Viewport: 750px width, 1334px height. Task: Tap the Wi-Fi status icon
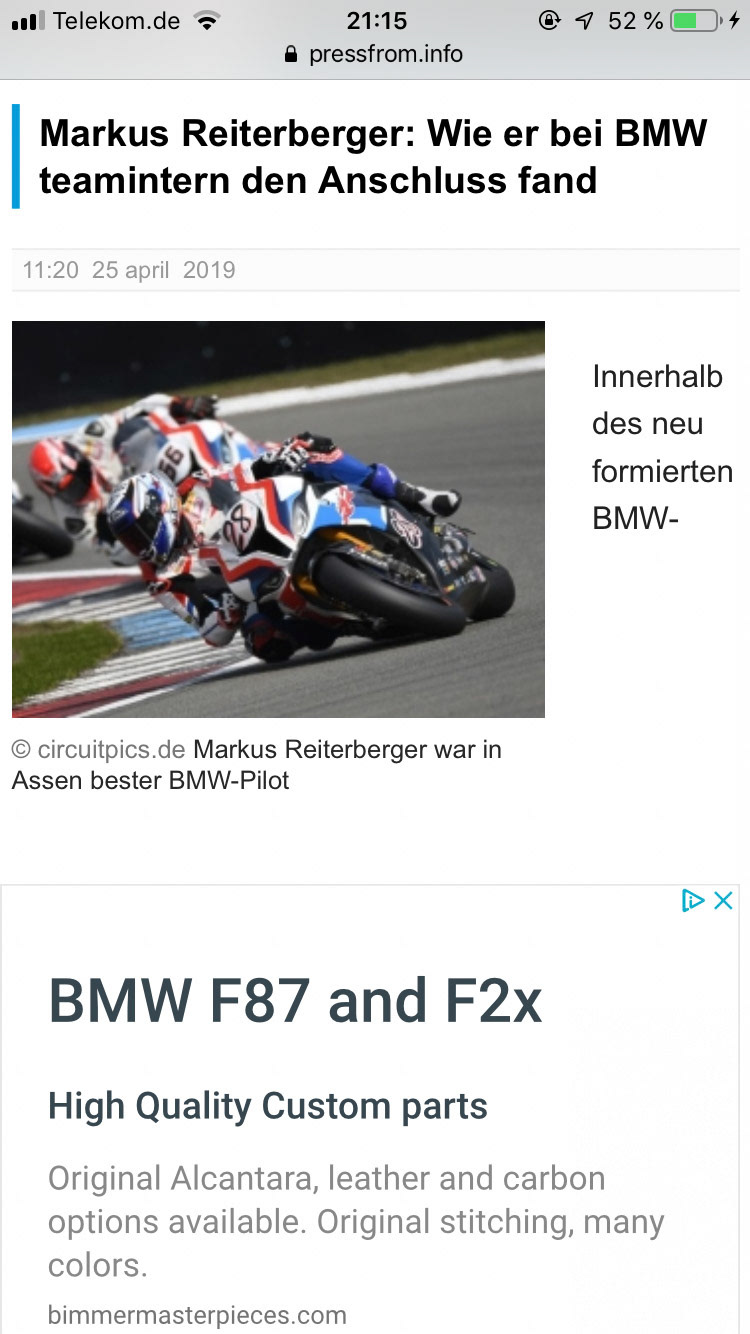point(207,21)
